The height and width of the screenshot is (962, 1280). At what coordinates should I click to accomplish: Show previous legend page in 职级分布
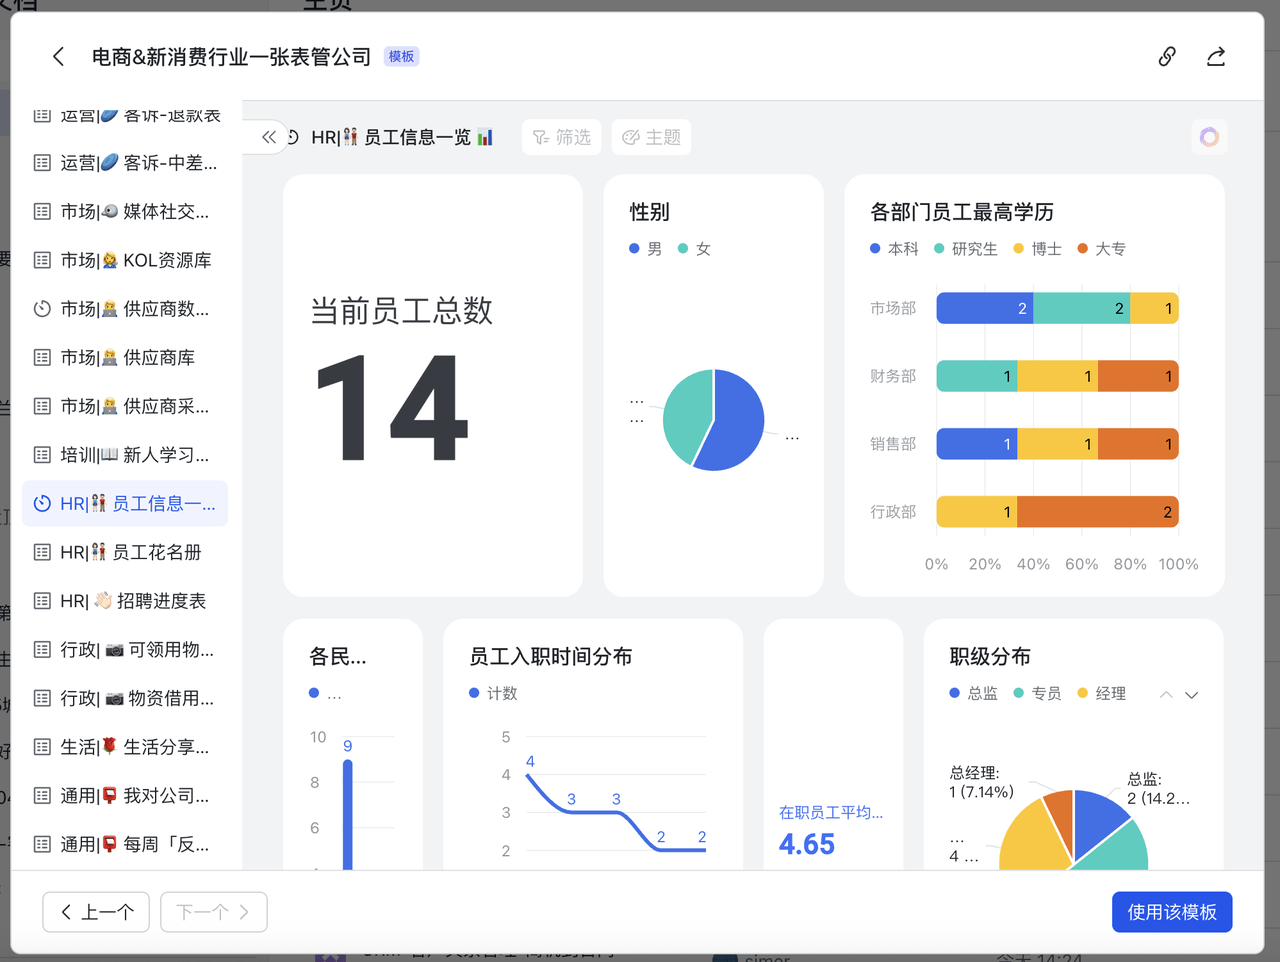point(1166,695)
